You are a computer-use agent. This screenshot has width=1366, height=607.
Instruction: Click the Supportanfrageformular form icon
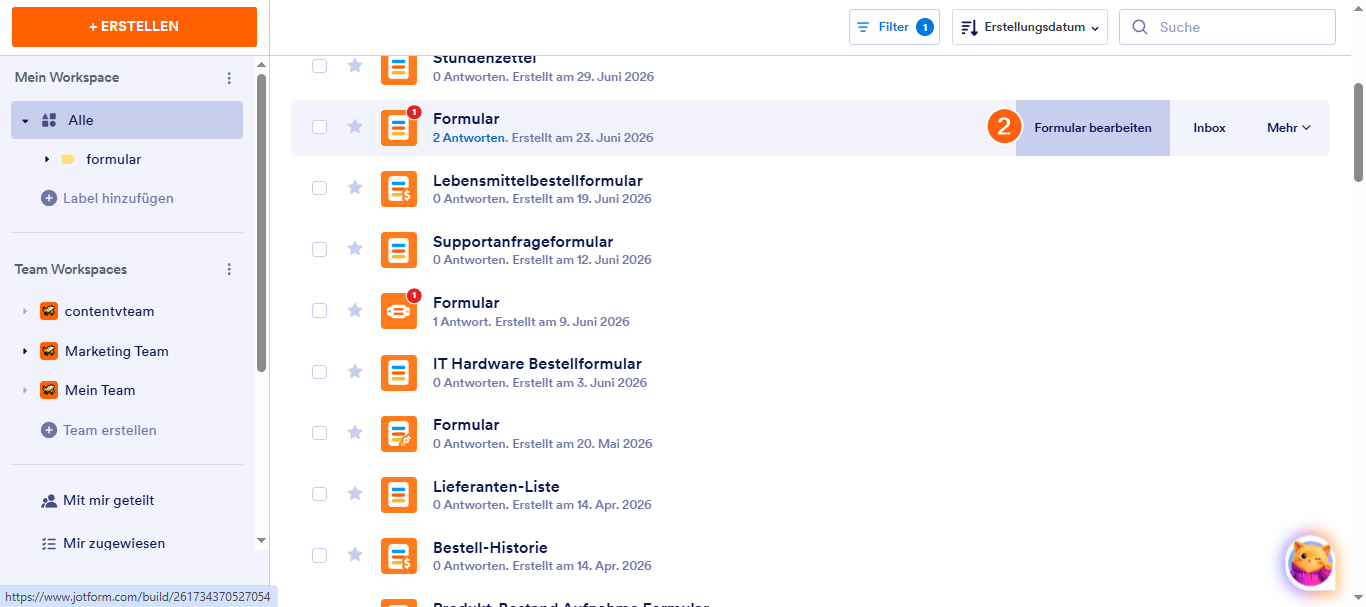tap(399, 250)
